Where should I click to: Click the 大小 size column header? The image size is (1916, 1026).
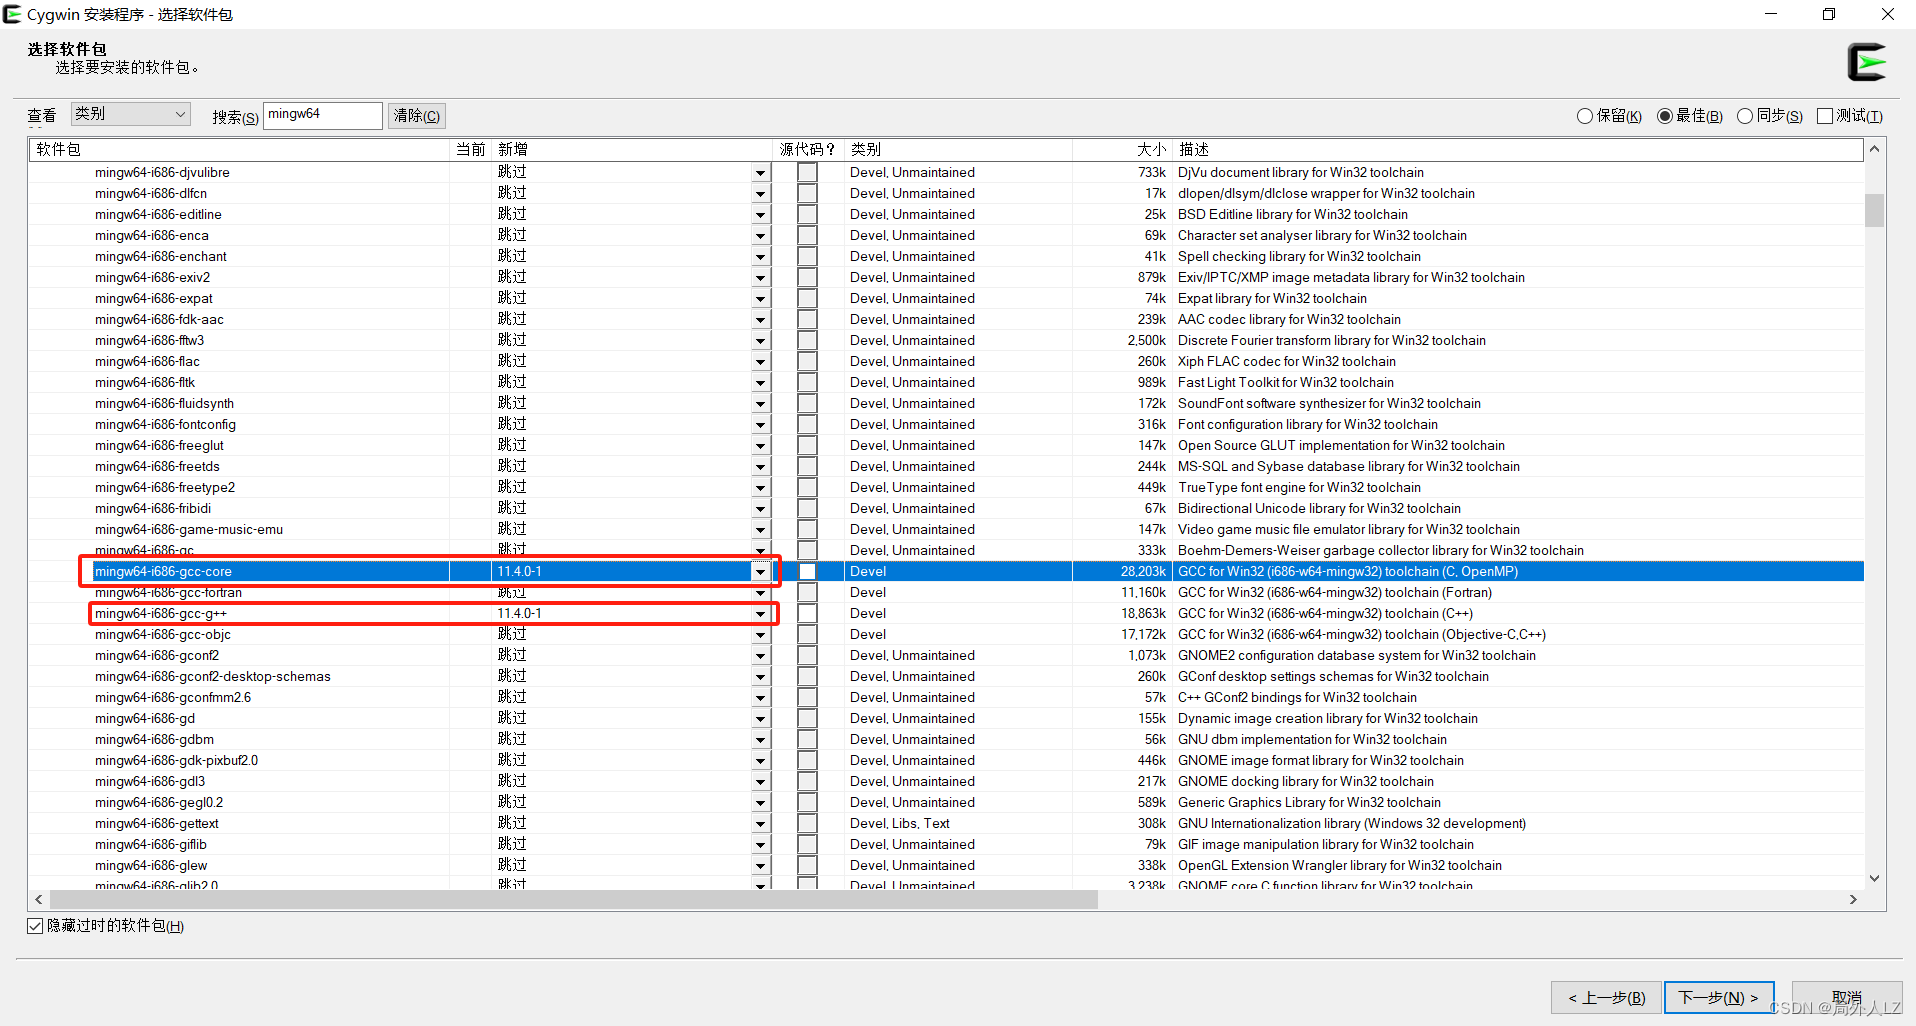(x=1122, y=150)
